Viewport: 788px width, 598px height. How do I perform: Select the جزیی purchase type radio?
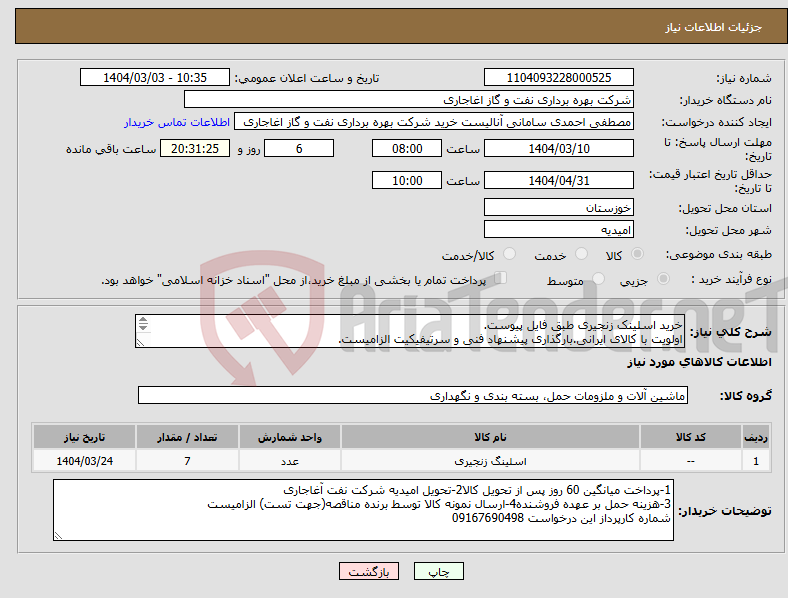click(663, 278)
